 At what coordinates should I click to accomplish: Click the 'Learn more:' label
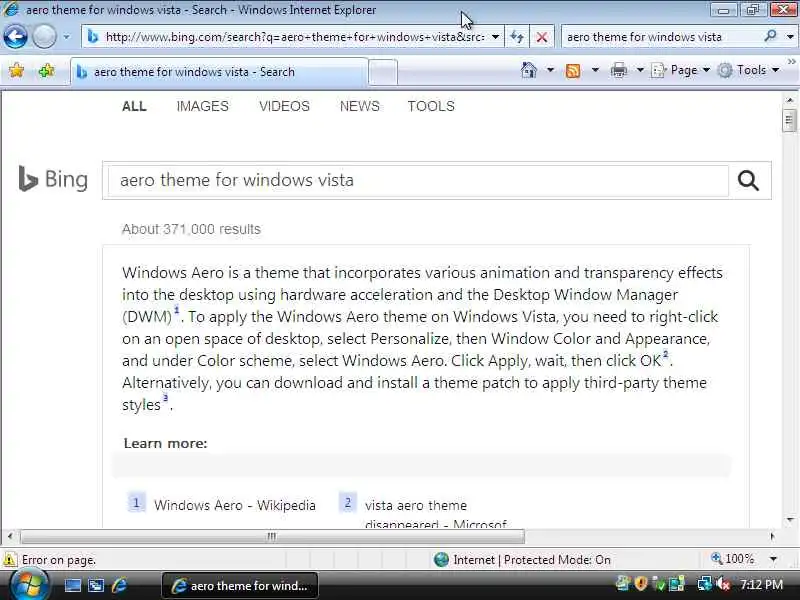[166, 443]
